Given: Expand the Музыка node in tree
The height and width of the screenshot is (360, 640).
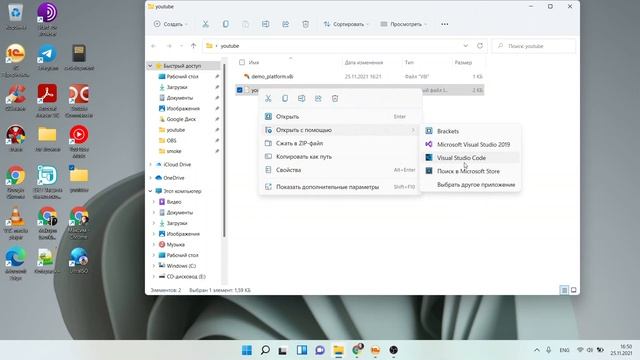Looking at the screenshot, I should click(x=154, y=244).
